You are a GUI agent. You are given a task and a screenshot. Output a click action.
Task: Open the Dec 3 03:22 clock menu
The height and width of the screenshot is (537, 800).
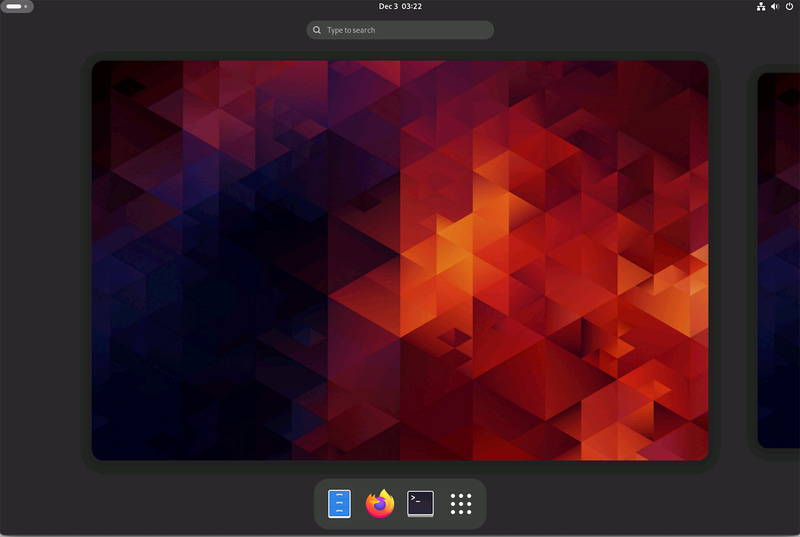tap(400, 6)
